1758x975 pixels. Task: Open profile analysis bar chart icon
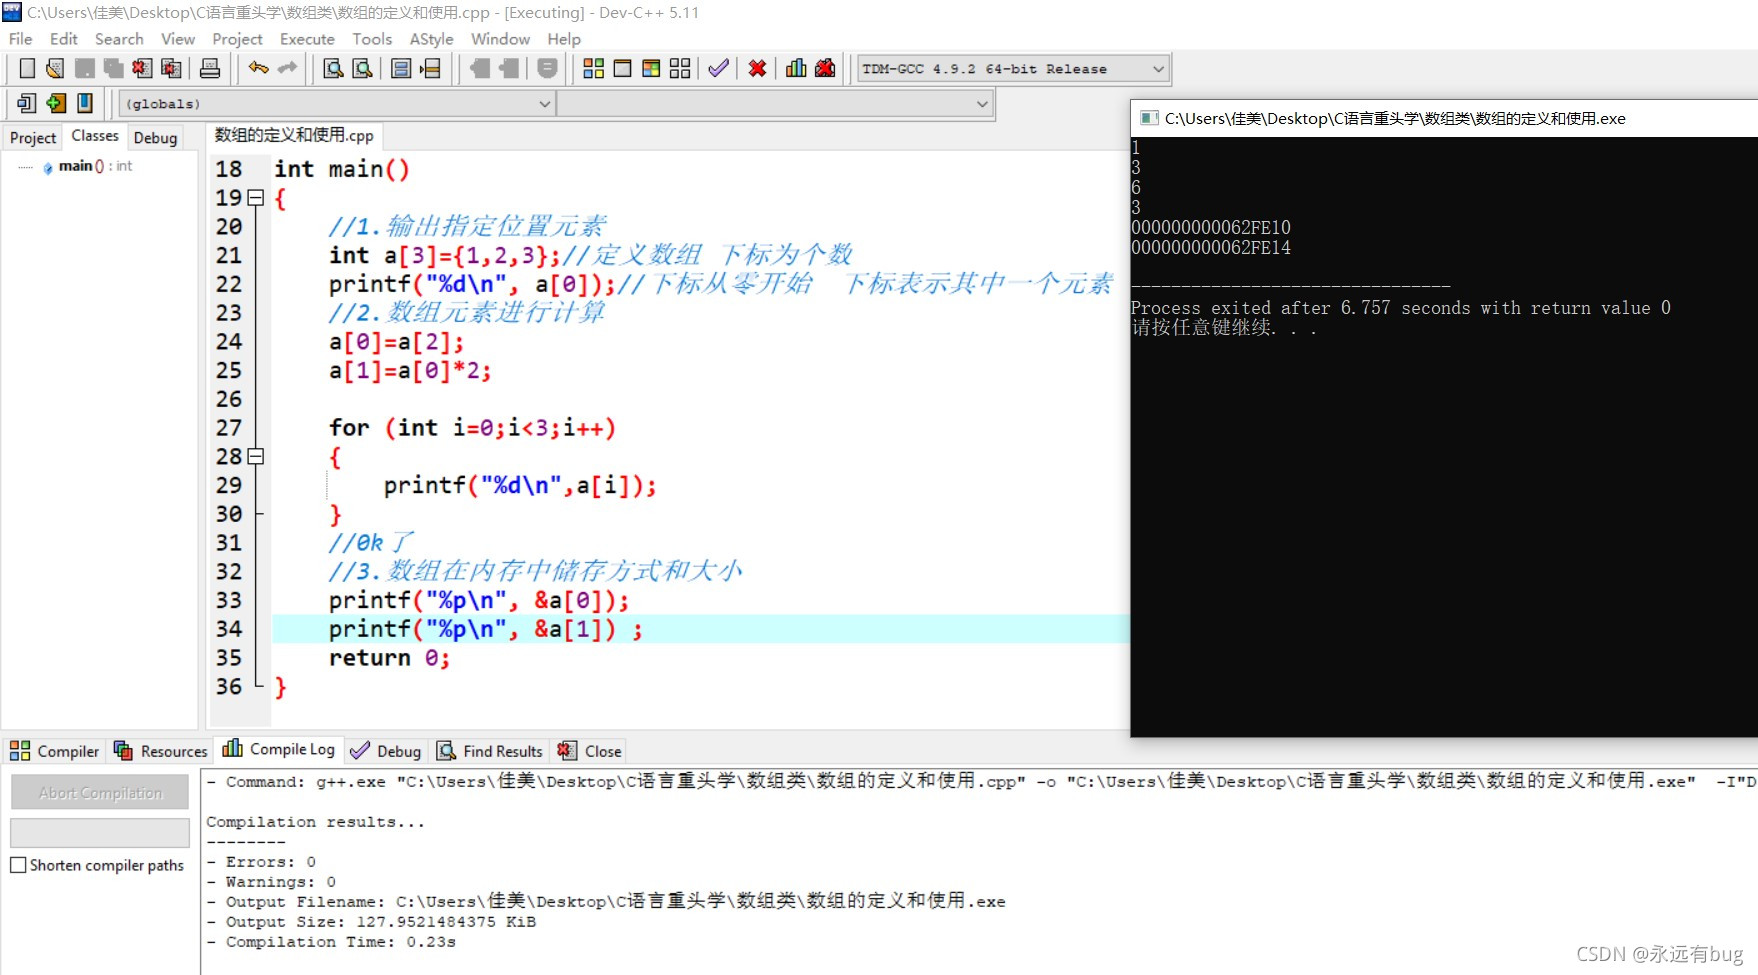coord(796,68)
